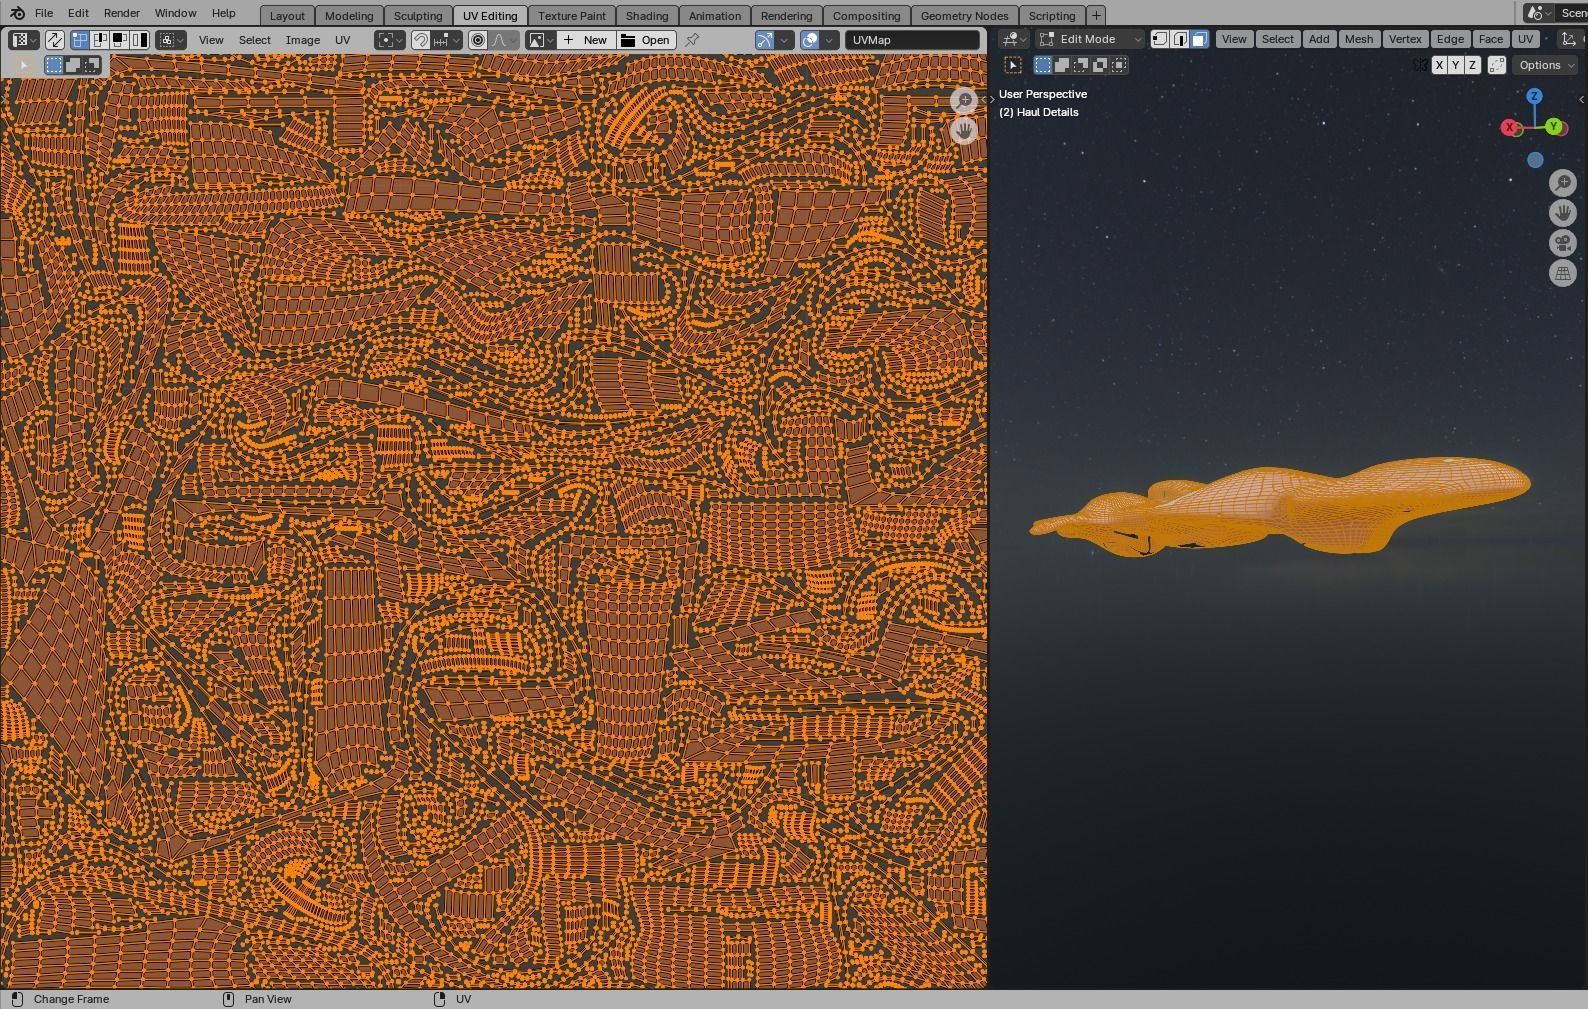Open the Render menu
Screen dimensions: 1588x1009
tap(122, 13)
